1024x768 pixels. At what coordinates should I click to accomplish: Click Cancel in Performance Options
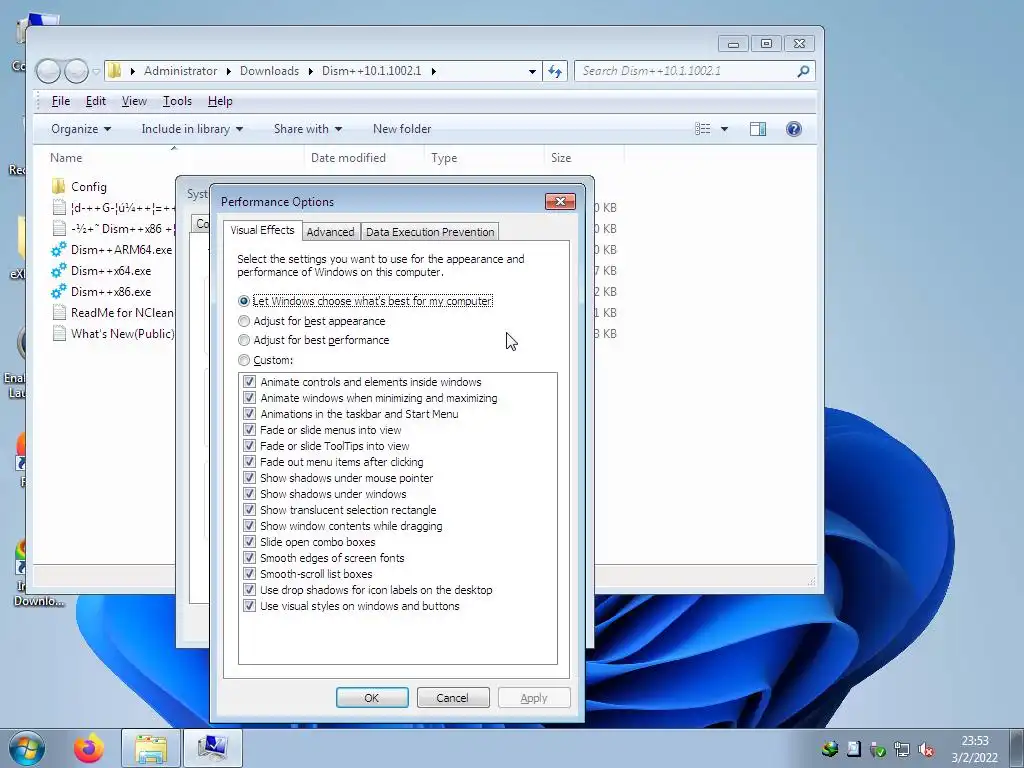coord(453,698)
